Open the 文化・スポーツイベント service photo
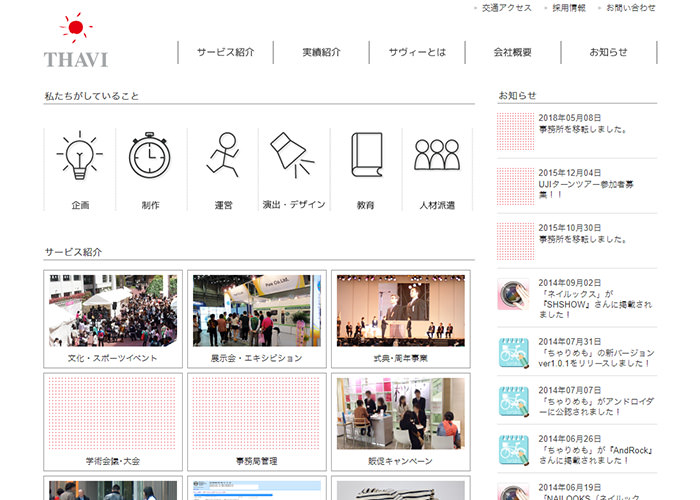The image size is (700, 500). point(113,311)
